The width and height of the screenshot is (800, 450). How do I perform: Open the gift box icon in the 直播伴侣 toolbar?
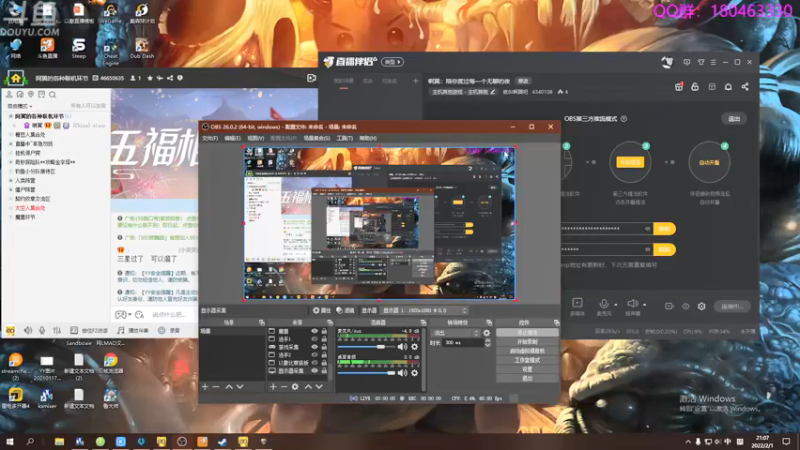pyautogui.click(x=679, y=87)
